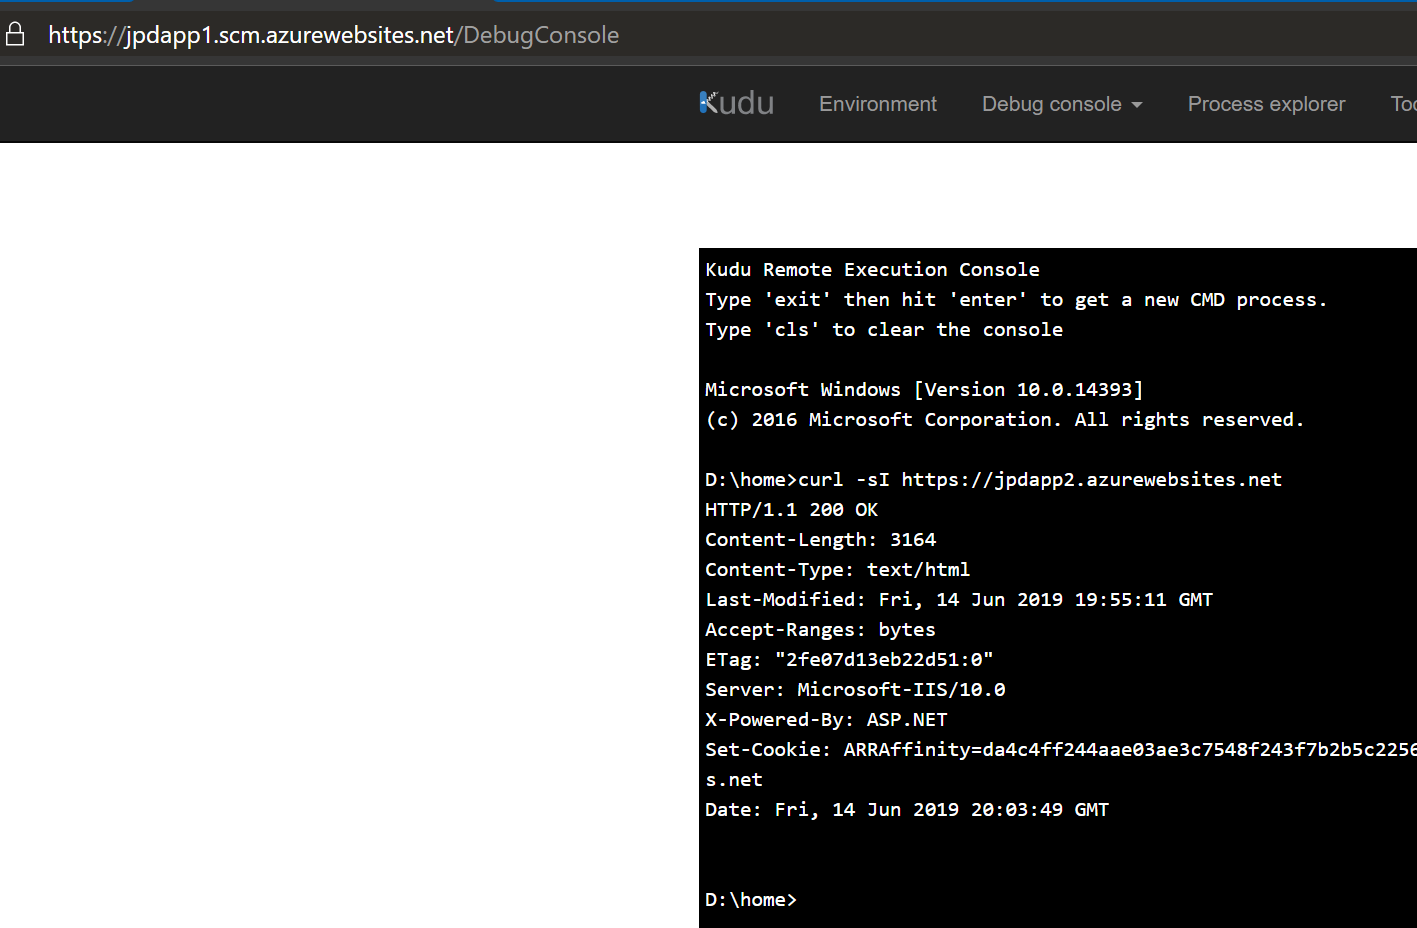Image resolution: width=1417 pixels, height=928 pixels.
Task: Open Process explorer
Action: coord(1266,104)
